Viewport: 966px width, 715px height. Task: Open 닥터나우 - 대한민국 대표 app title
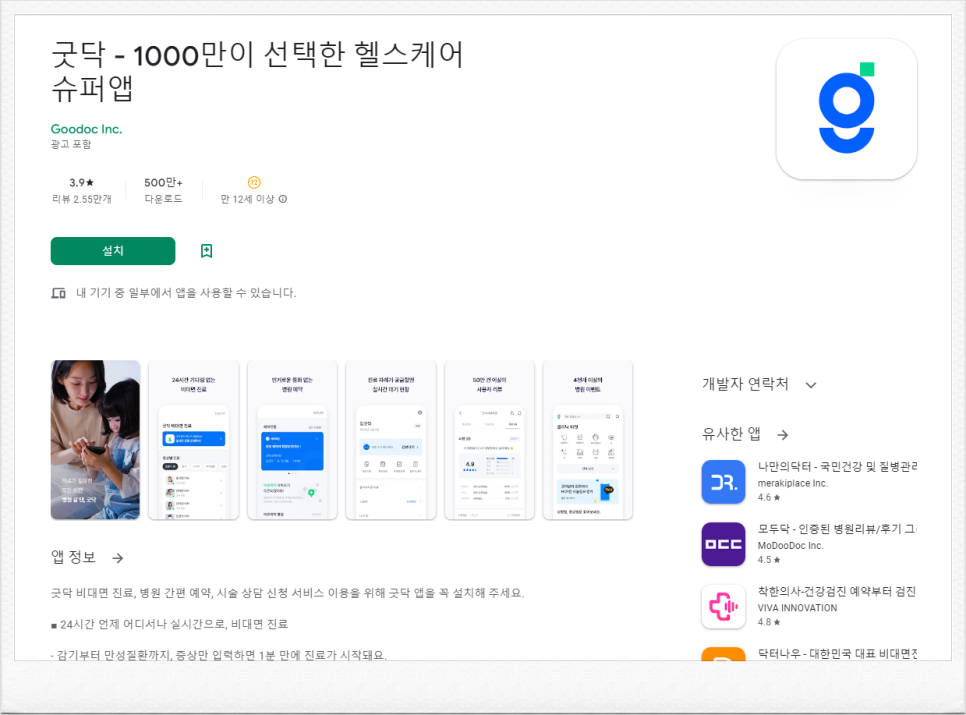click(837, 653)
